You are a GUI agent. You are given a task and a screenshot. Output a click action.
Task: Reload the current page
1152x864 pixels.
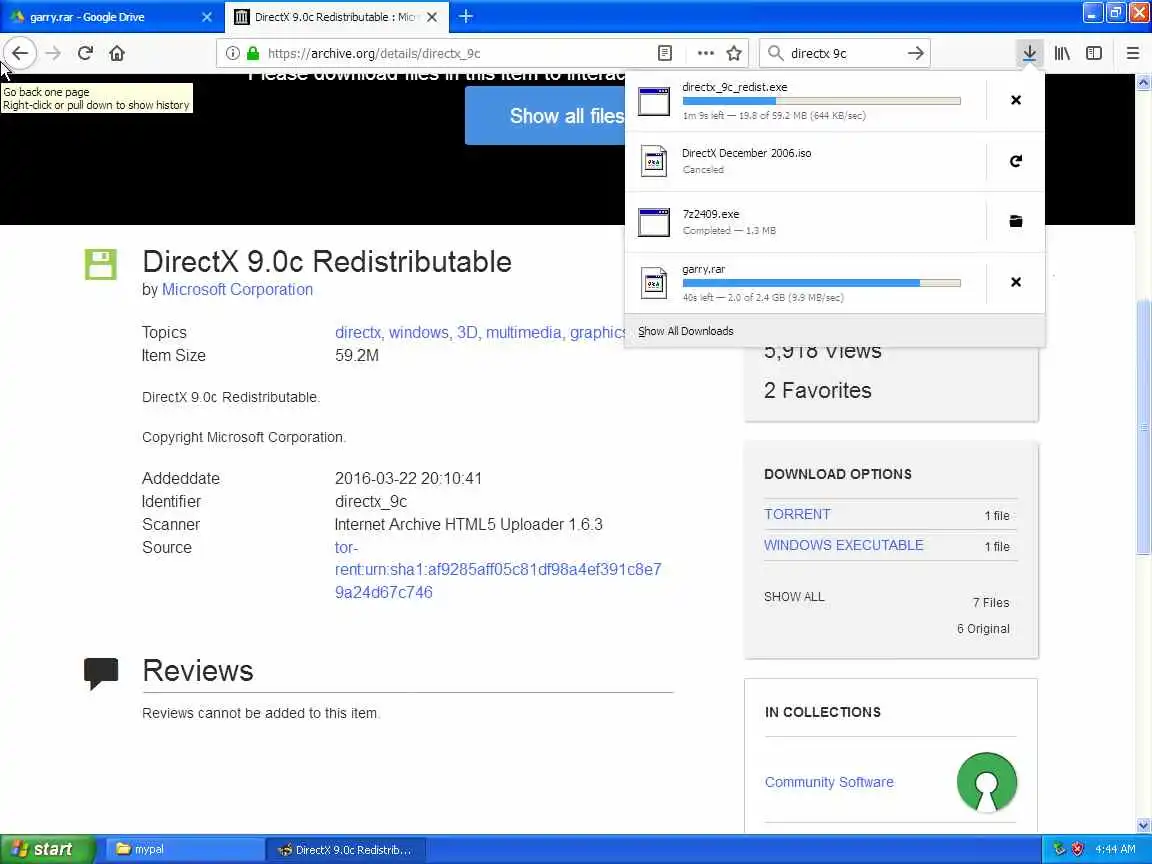click(x=85, y=53)
